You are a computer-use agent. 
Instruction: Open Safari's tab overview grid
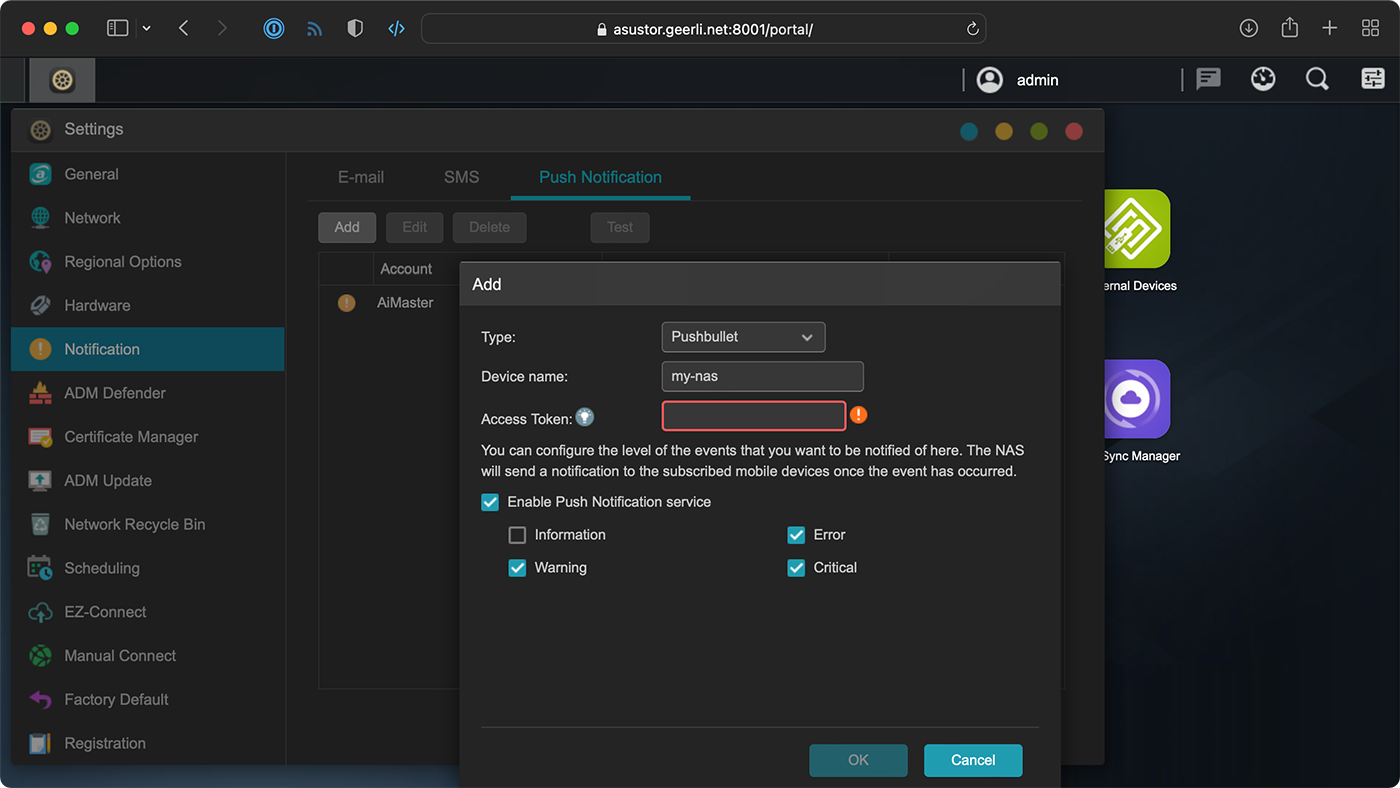point(1371,29)
